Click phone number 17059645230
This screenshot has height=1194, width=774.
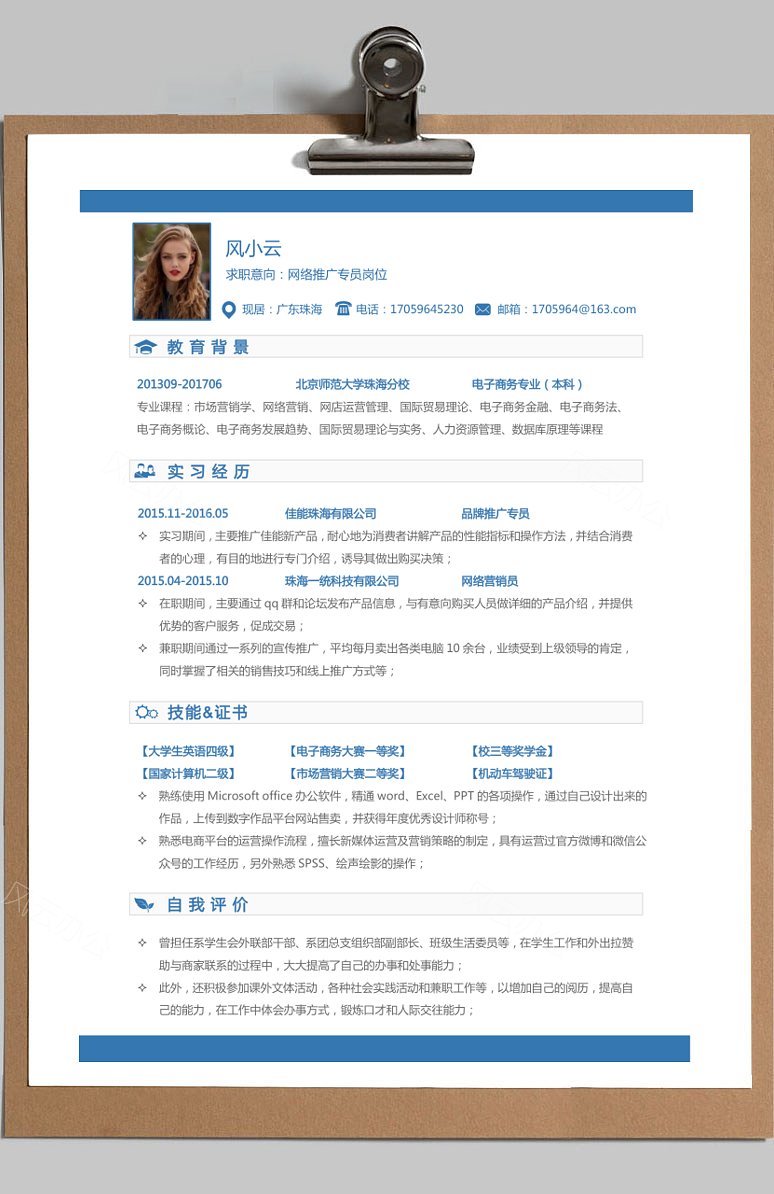click(427, 309)
